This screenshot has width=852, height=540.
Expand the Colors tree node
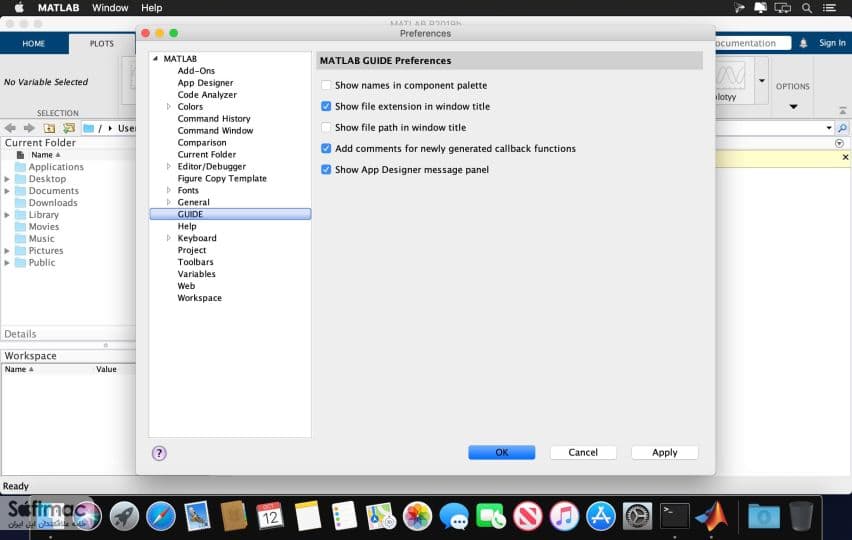click(x=168, y=106)
